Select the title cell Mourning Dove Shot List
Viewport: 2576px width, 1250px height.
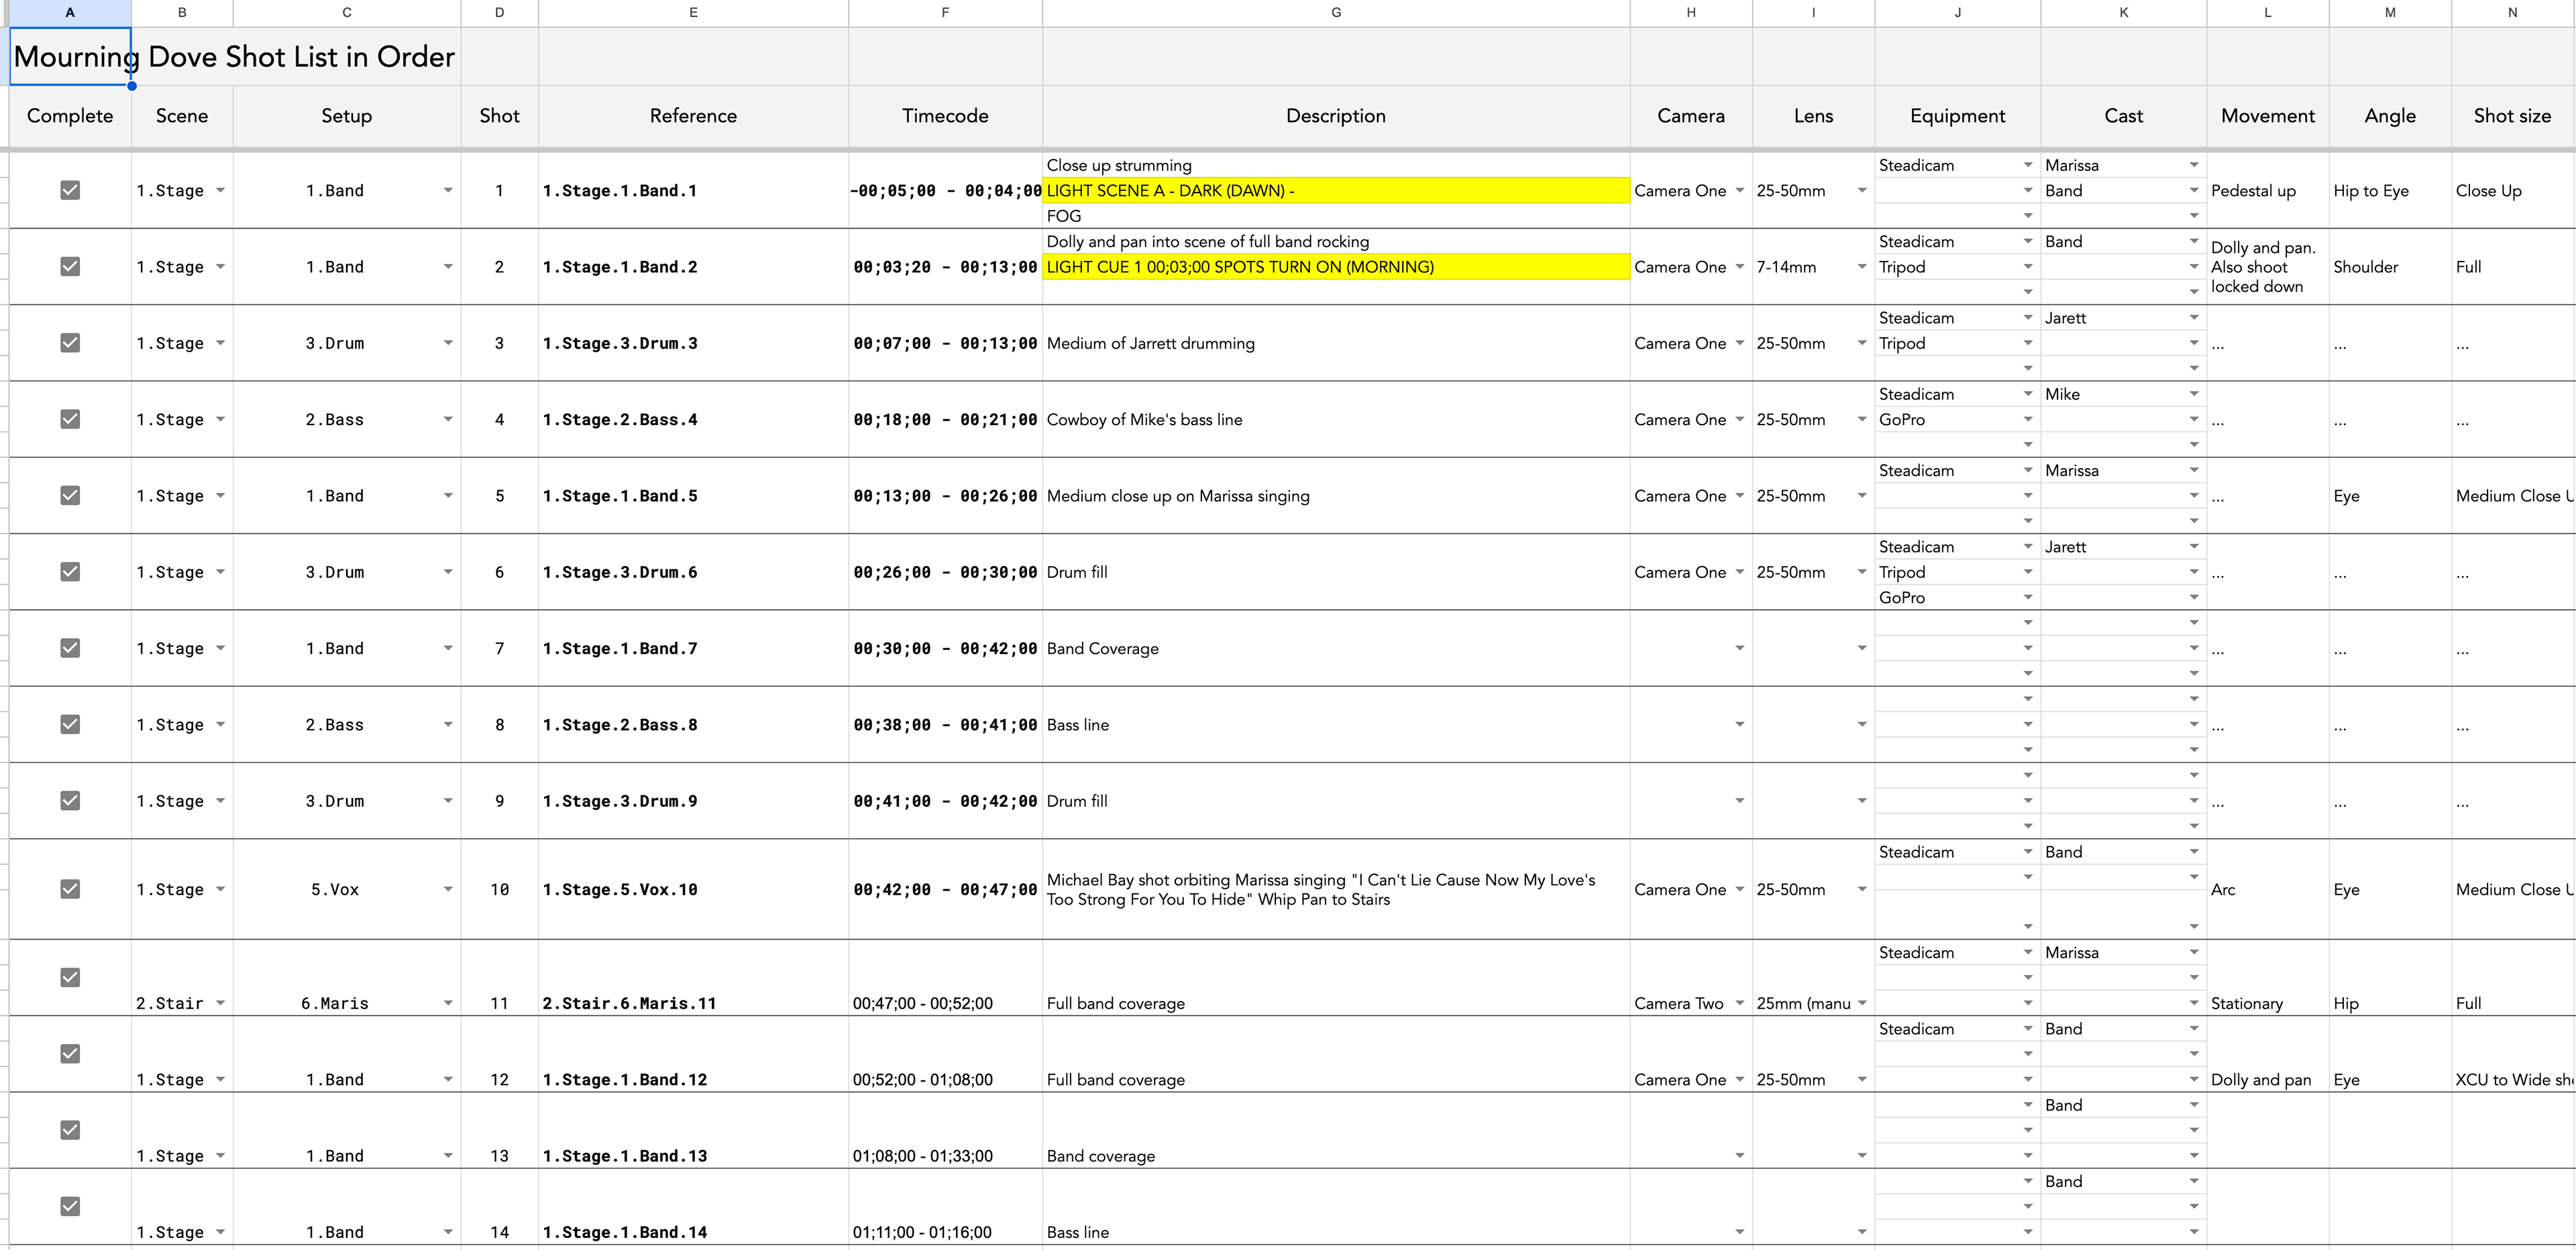70,57
